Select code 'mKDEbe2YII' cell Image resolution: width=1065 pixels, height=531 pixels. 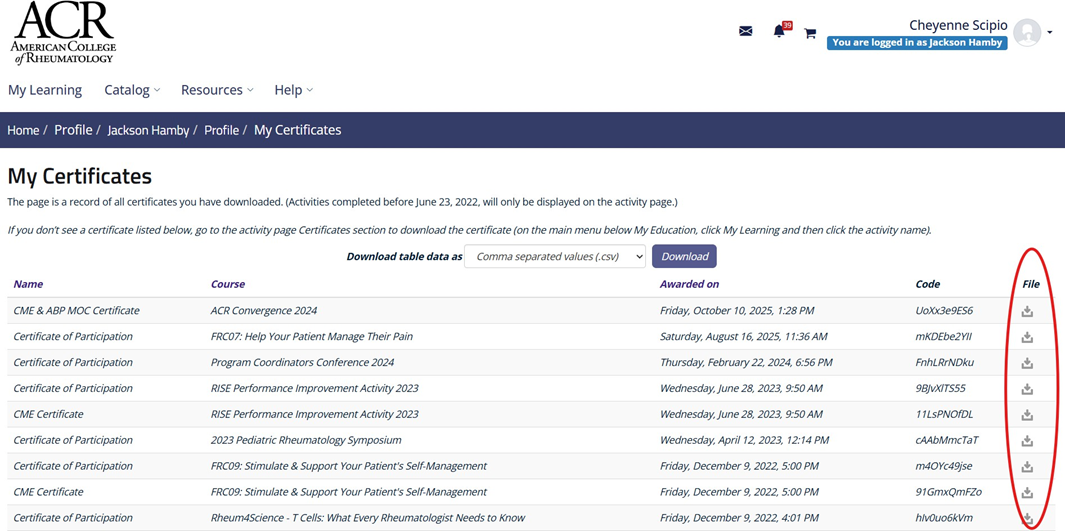point(943,337)
